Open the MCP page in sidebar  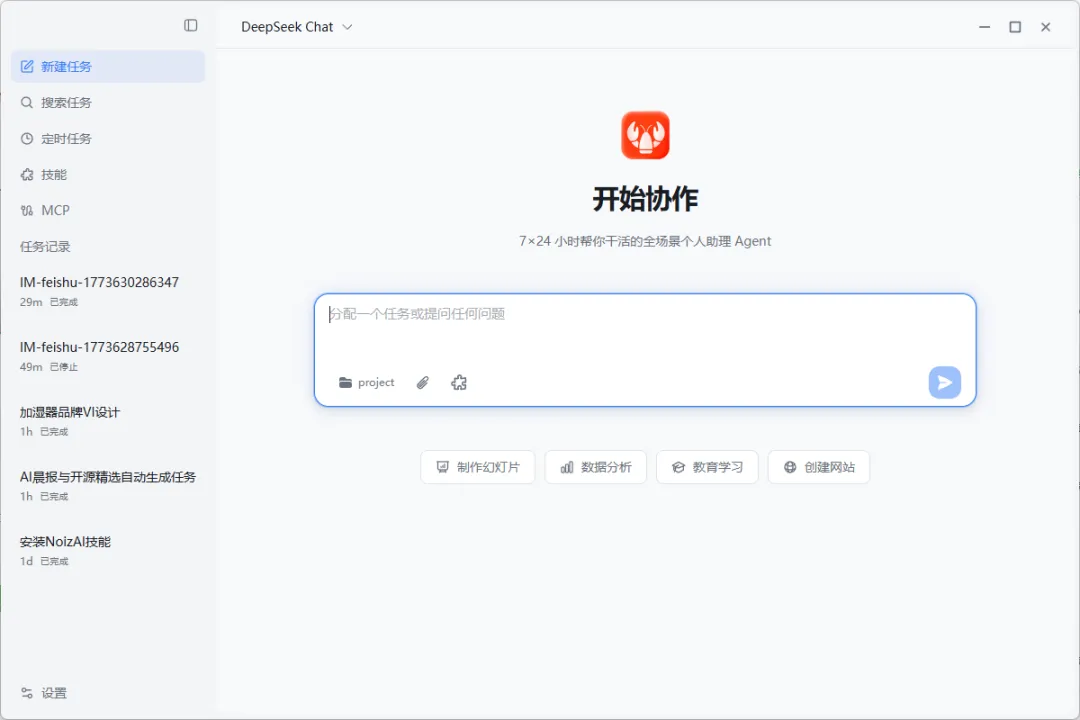108,210
